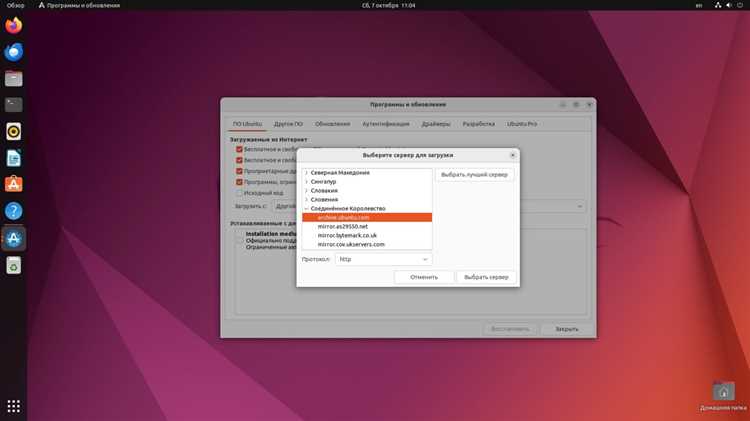Toggle the 'Проприетарные…' checkbox in main window
The height and width of the screenshot is (421, 750).
(239, 171)
